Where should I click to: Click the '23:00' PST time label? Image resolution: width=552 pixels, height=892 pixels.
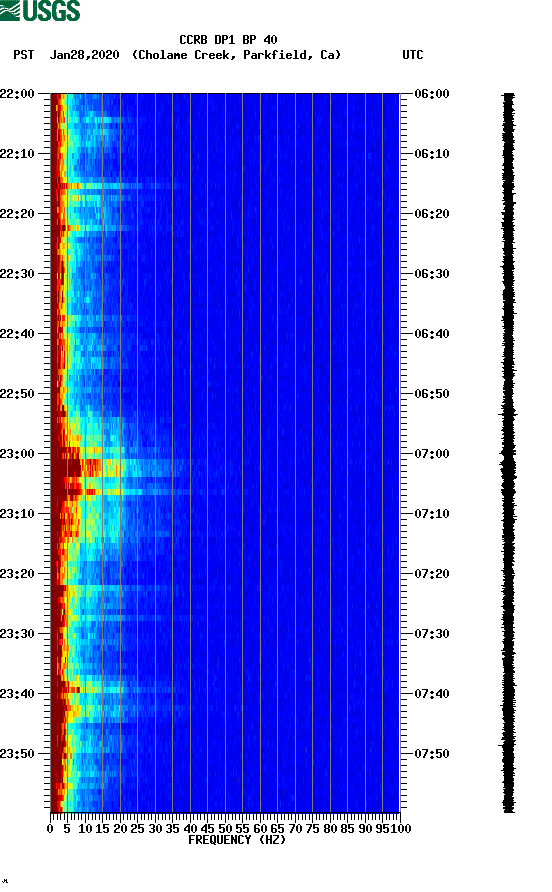[x=17, y=453]
